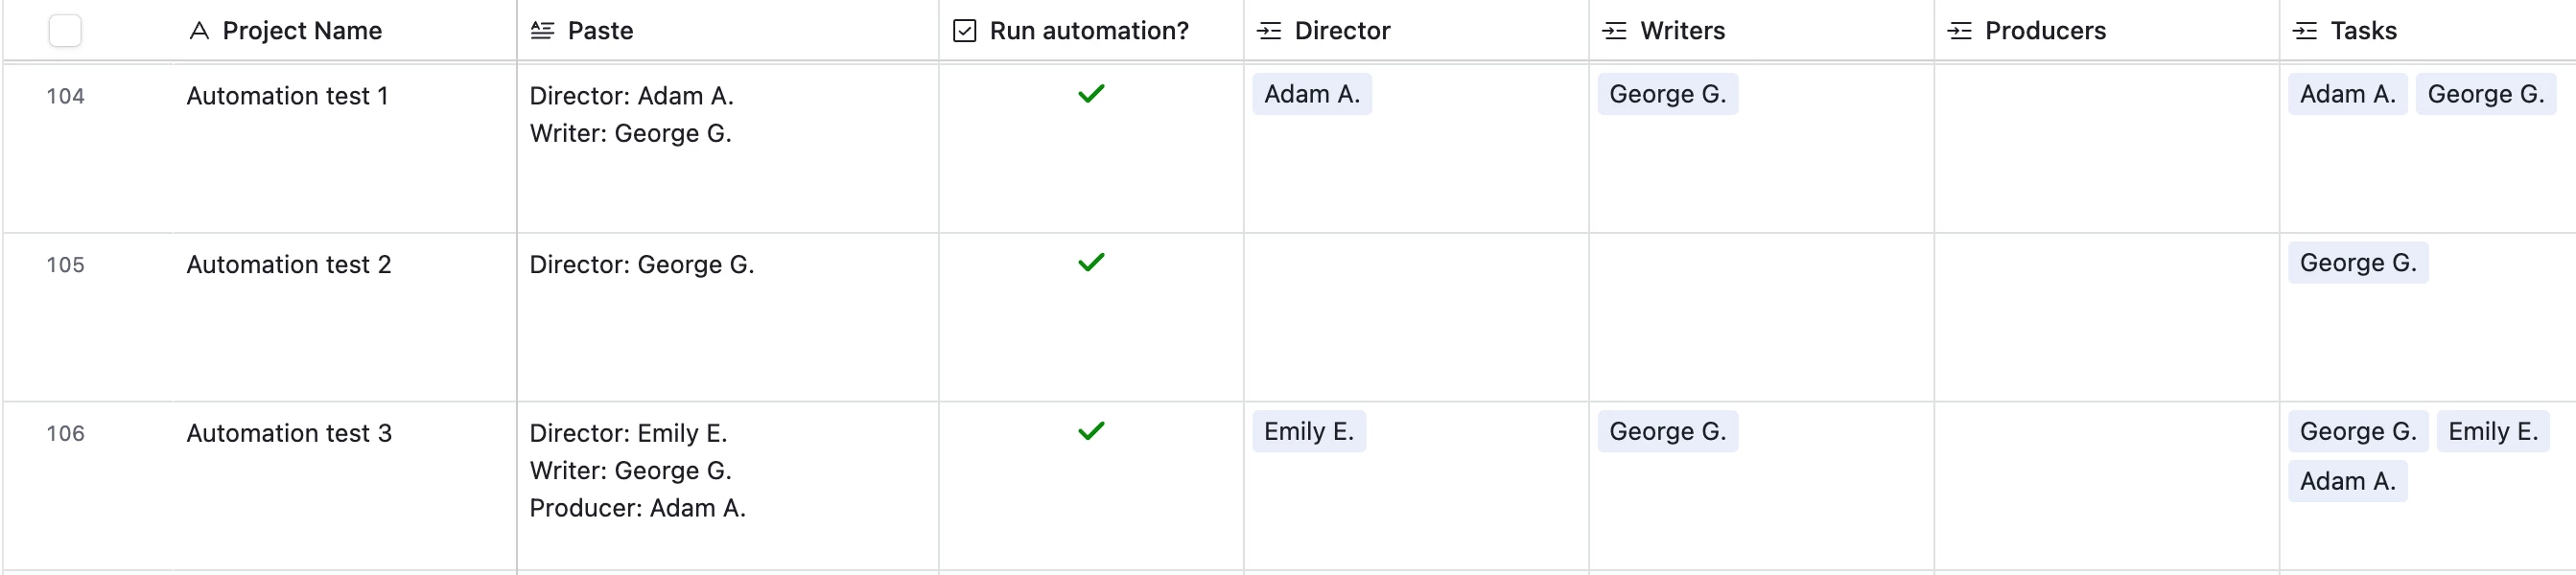Select the Automation test 3 project name cell
The width and height of the screenshot is (2576, 575).
point(344,486)
